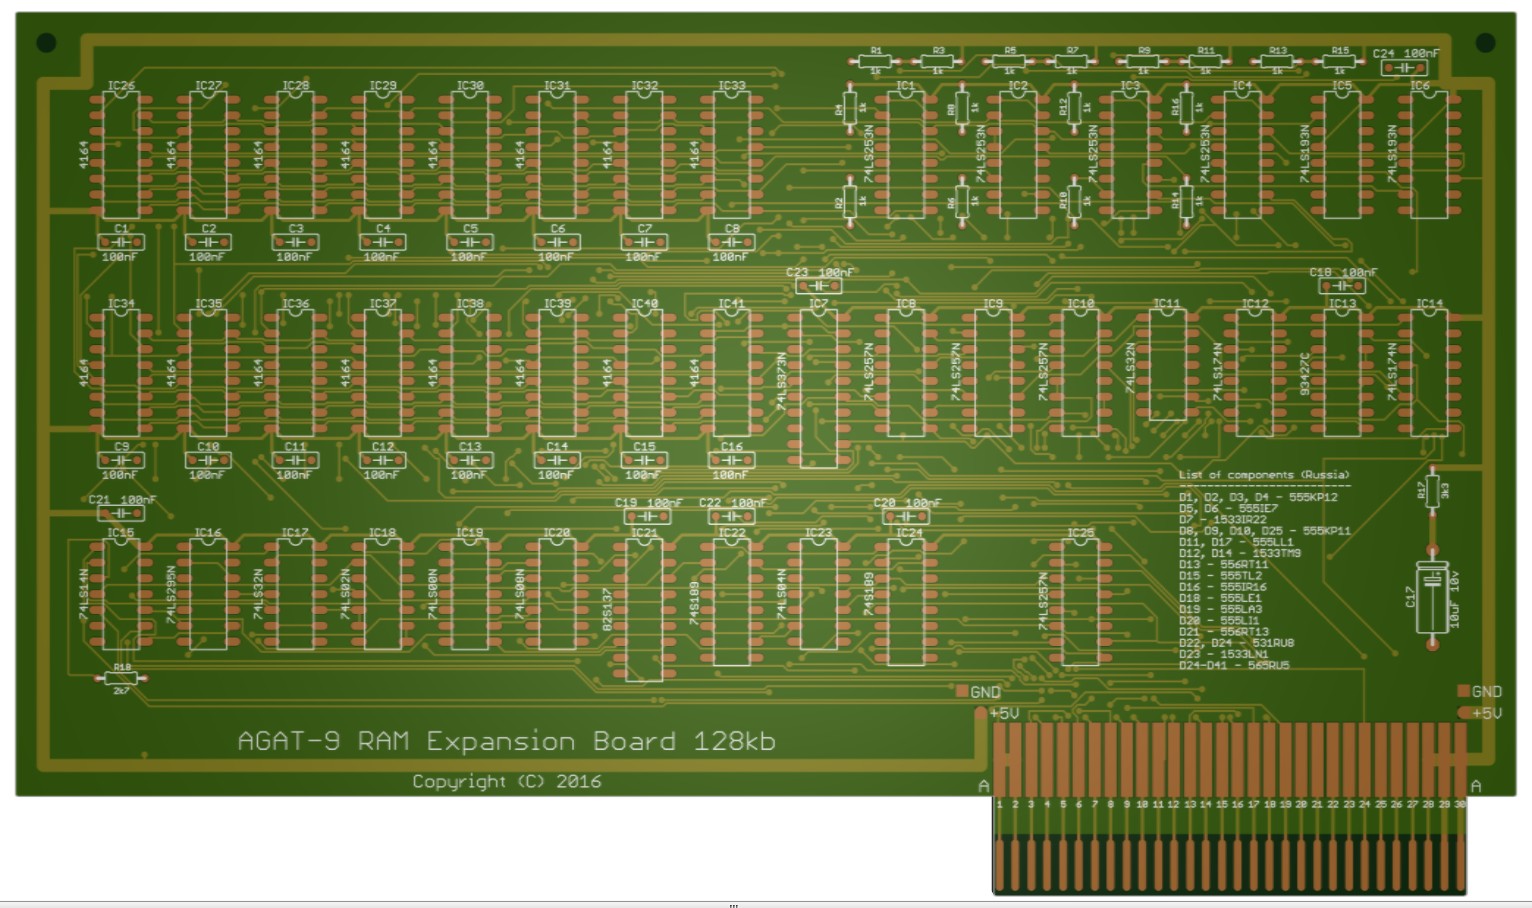Click the +5V pad at far right
Viewport: 1532px width, 908px height.
[1465, 713]
